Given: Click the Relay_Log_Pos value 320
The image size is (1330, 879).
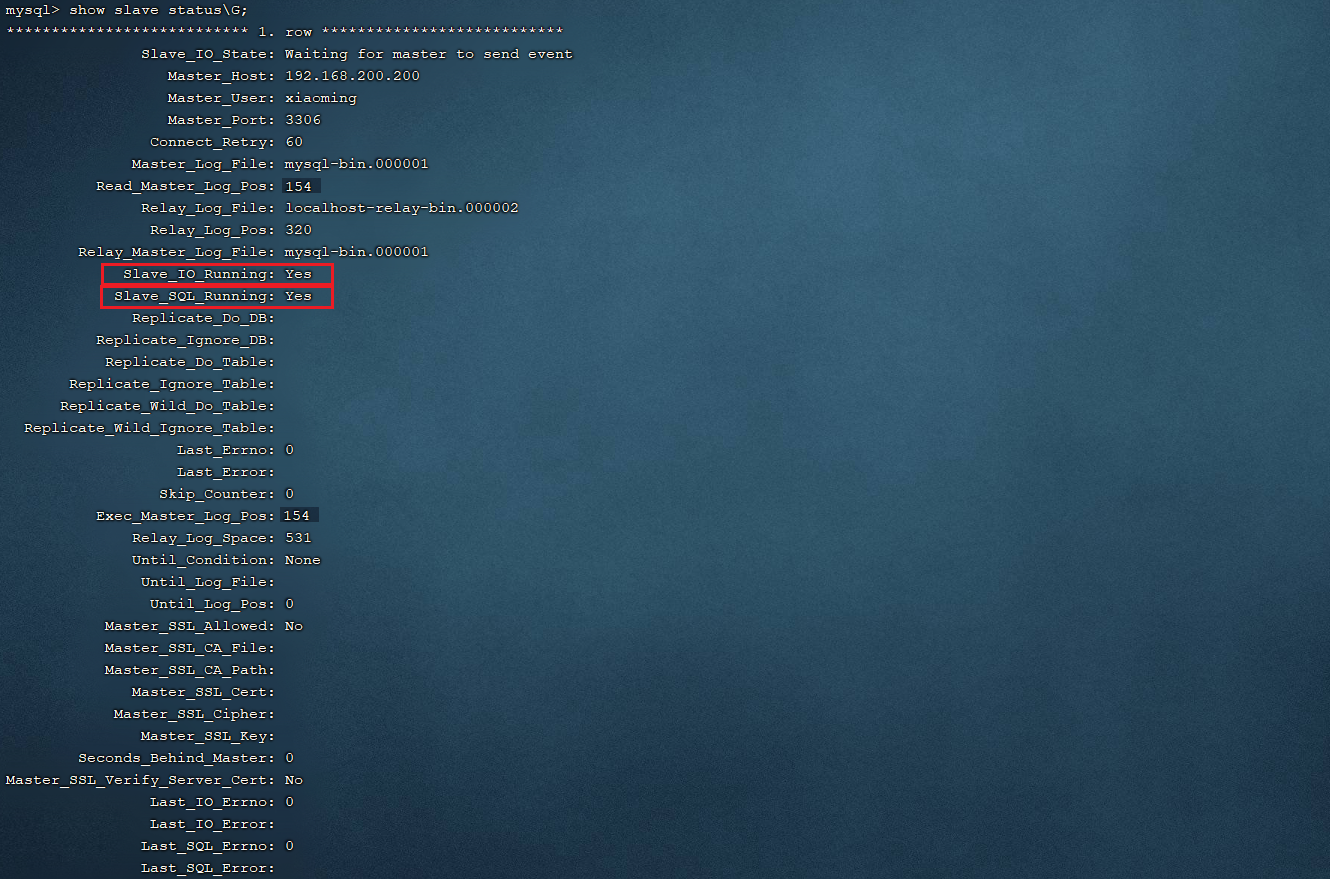Looking at the screenshot, I should click(298, 230).
